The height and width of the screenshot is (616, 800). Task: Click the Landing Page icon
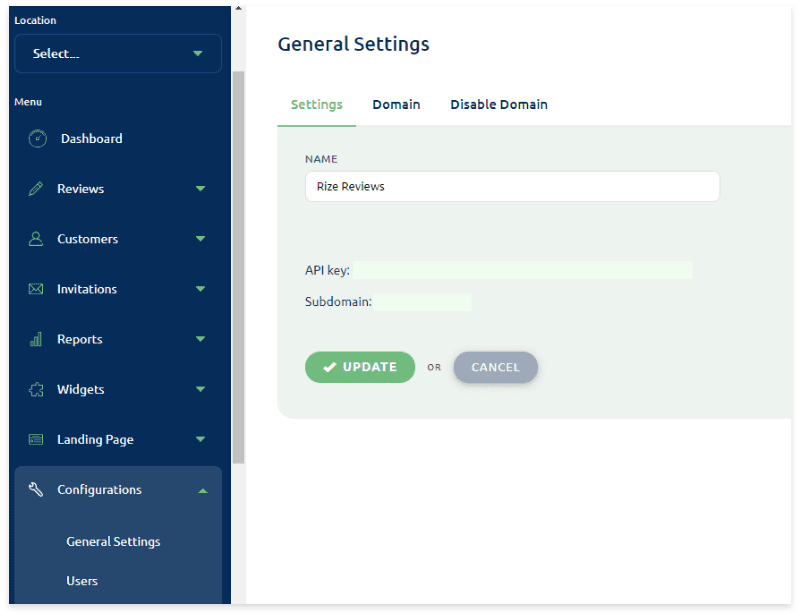point(36,439)
